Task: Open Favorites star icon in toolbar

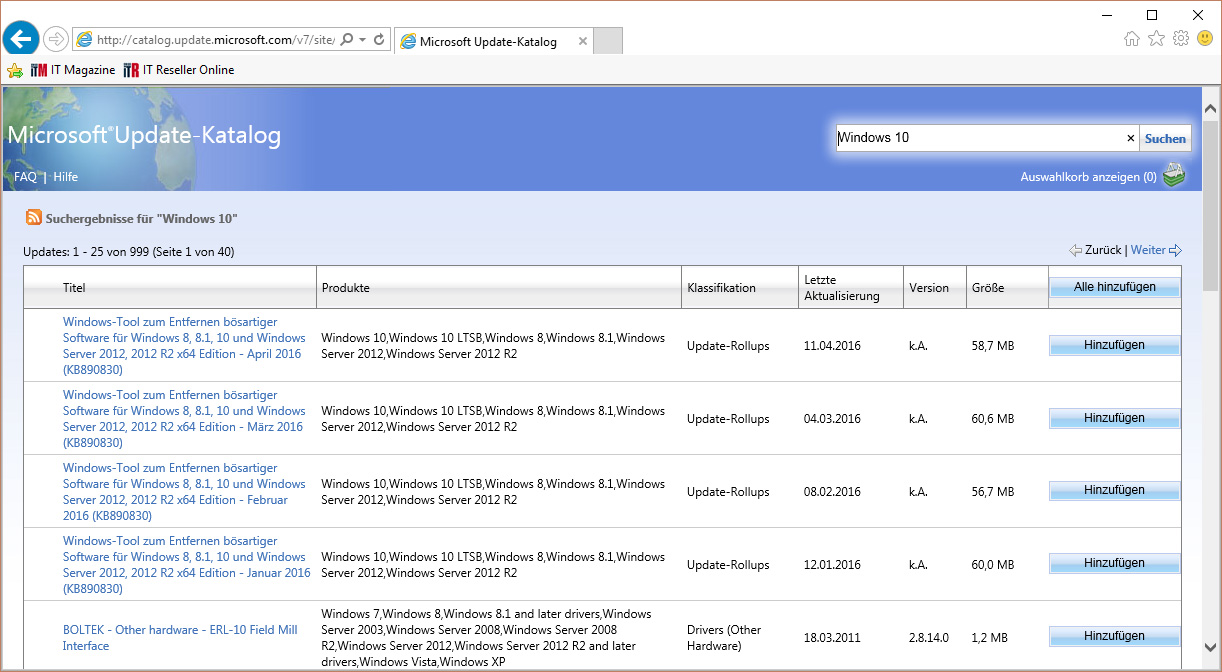Action: tap(1156, 39)
